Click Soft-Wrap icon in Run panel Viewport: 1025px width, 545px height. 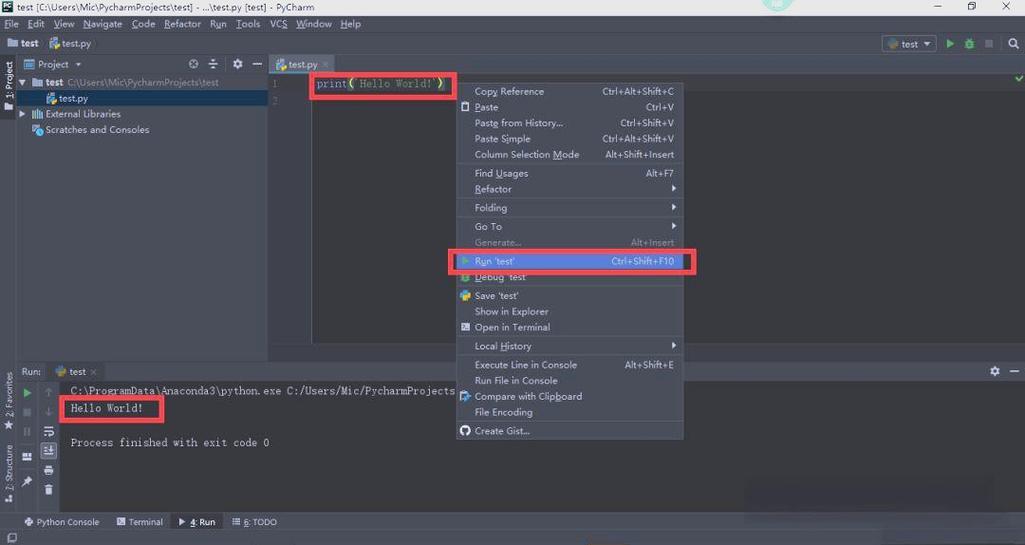(x=48, y=431)
